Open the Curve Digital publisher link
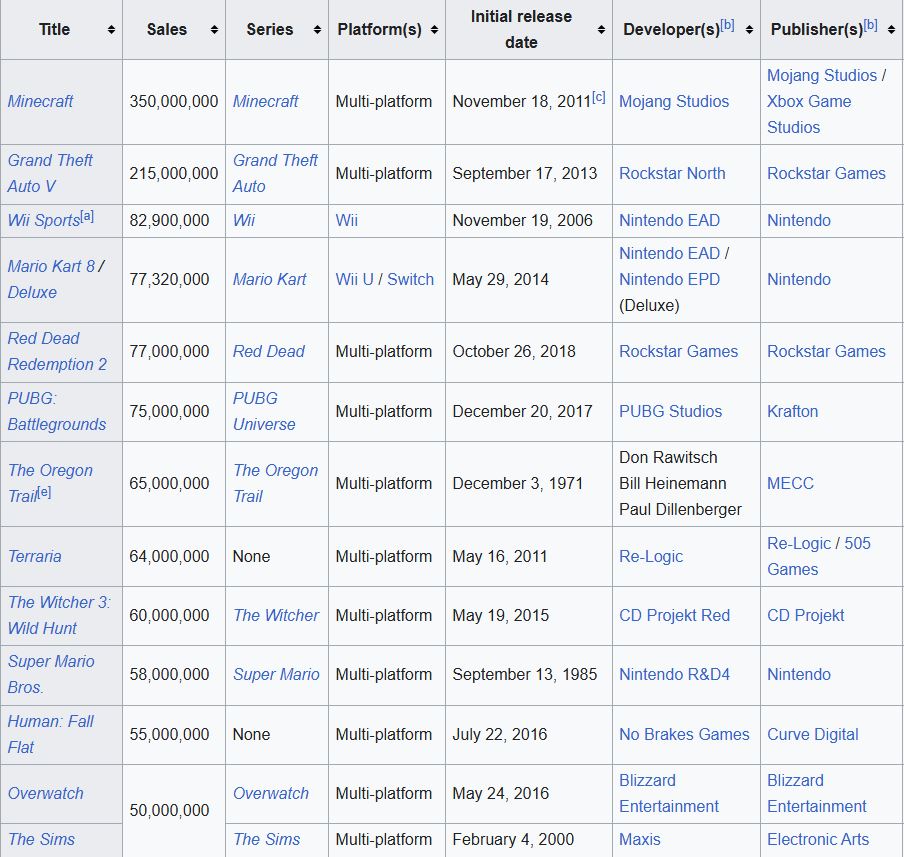Screen dimensions: 904x857 [812, 734]
